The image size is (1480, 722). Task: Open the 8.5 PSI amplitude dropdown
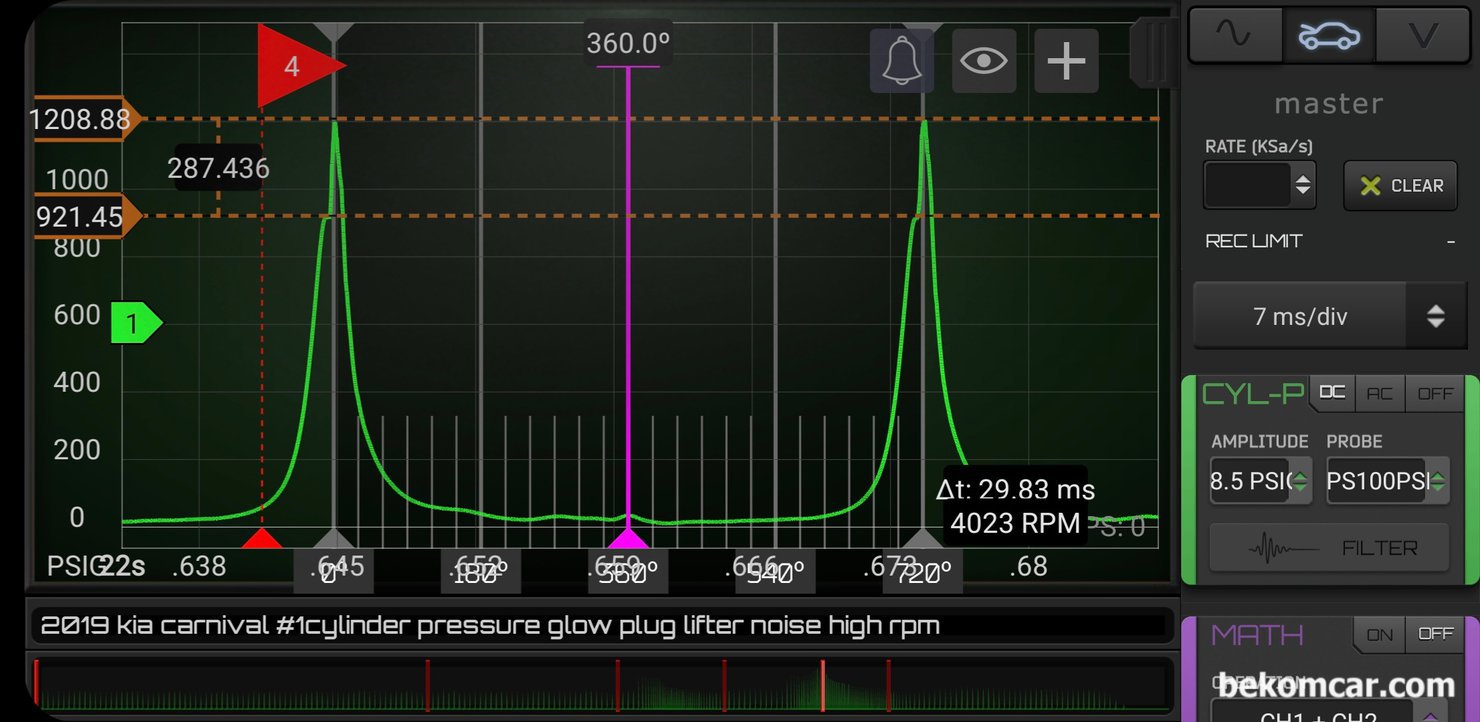pyautogui.click(x=1260, y=481)
